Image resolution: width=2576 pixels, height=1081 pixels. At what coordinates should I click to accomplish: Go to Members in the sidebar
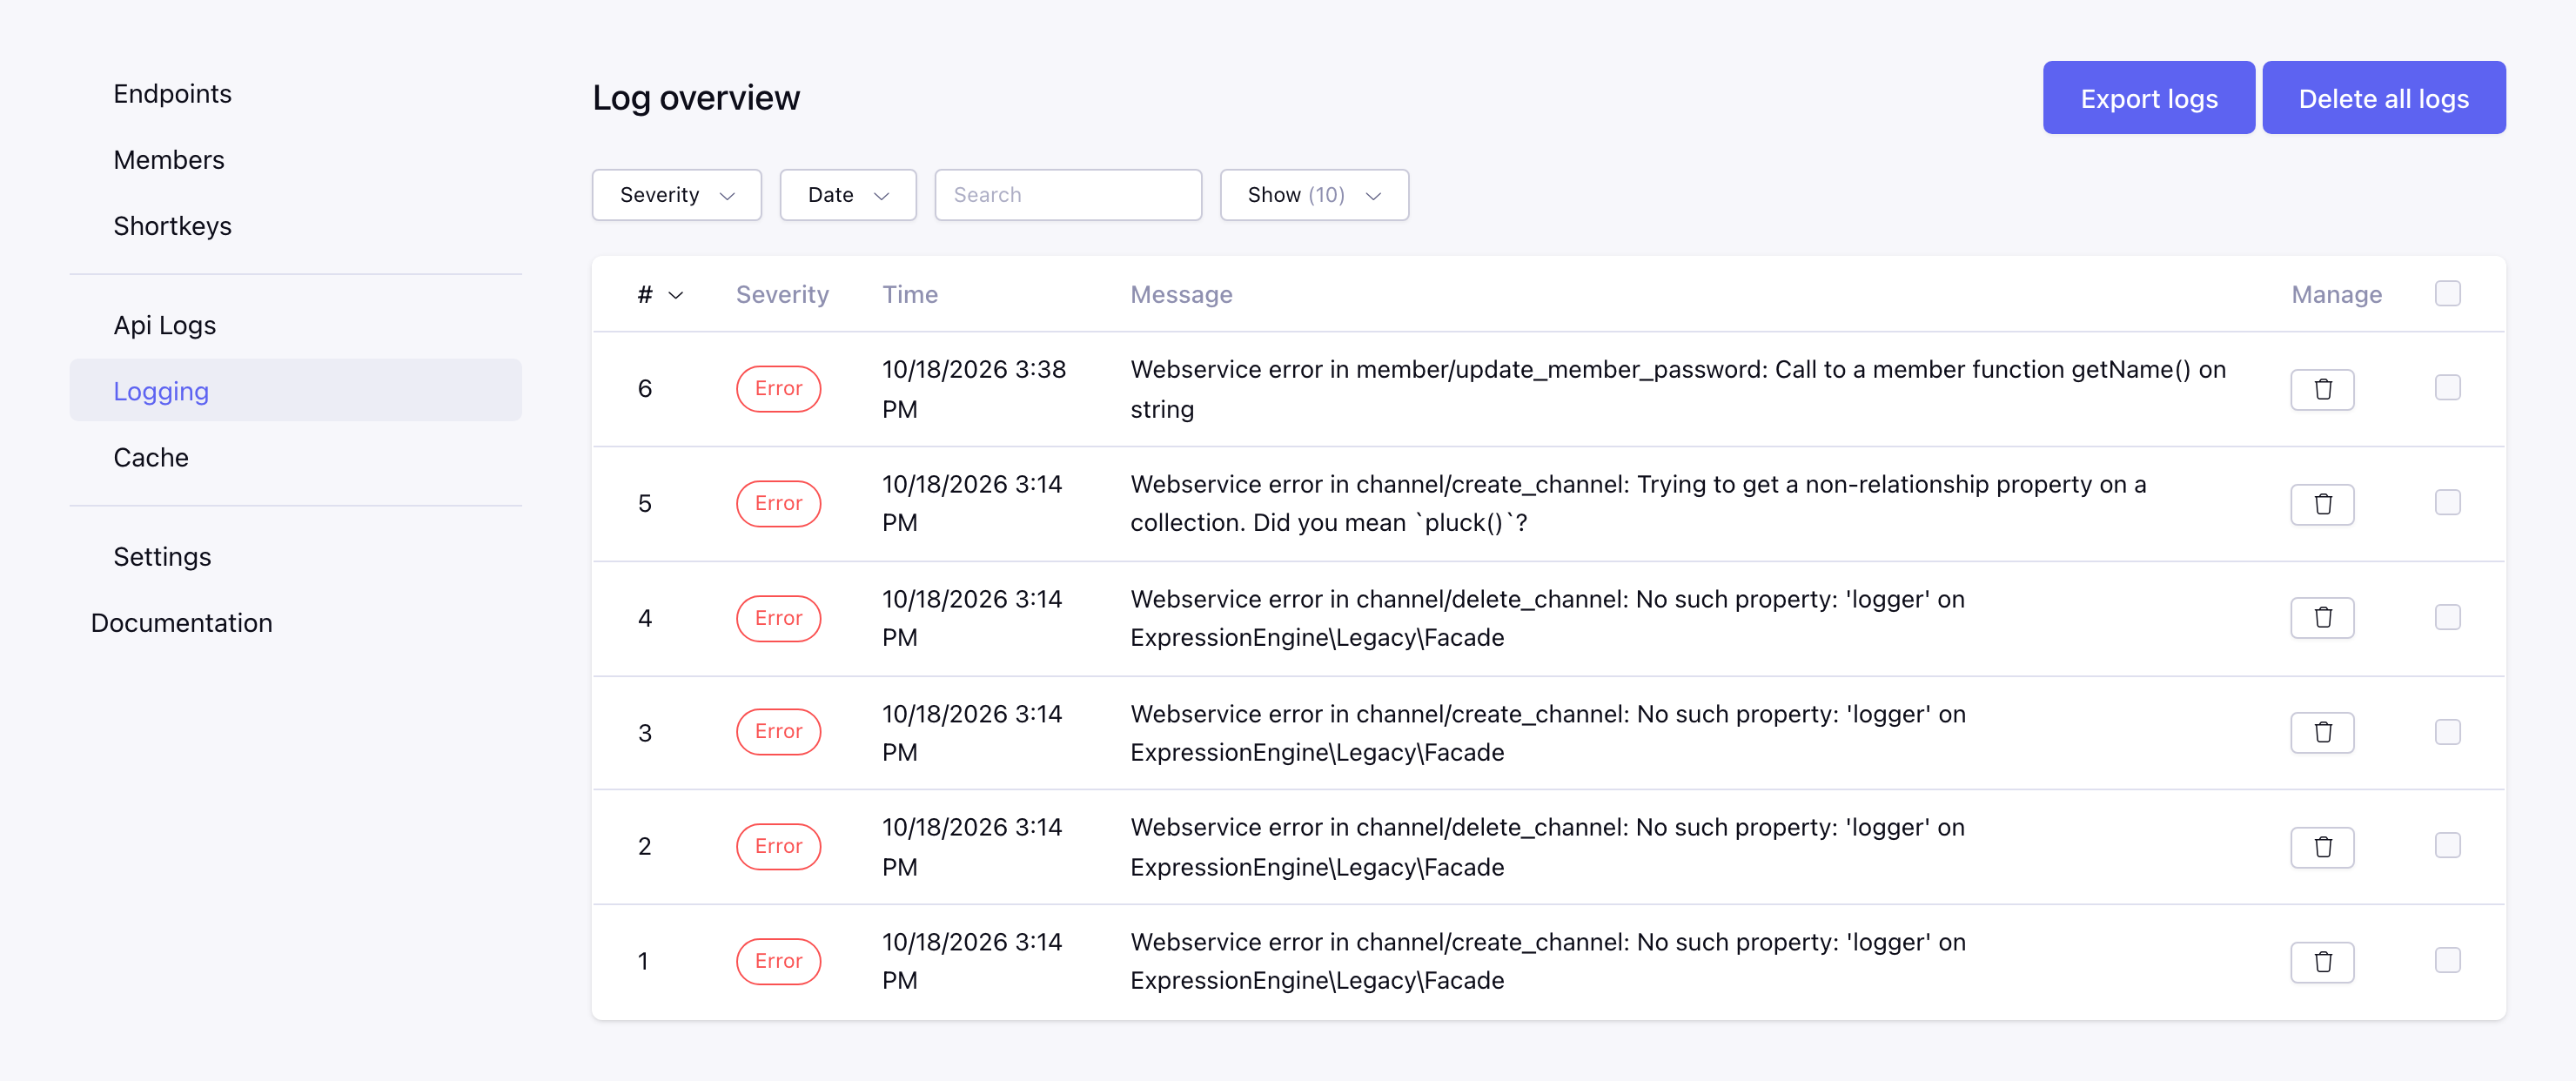[x=169, y=160]
